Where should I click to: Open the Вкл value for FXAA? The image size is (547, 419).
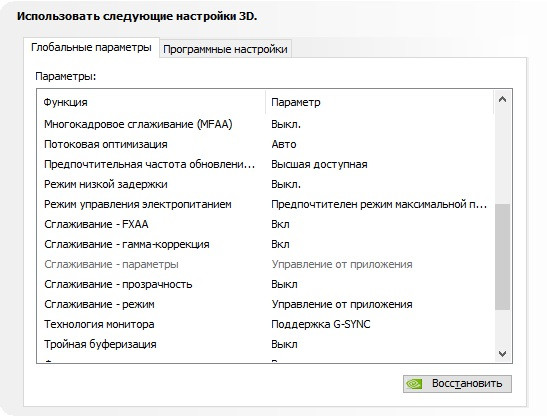280,224
